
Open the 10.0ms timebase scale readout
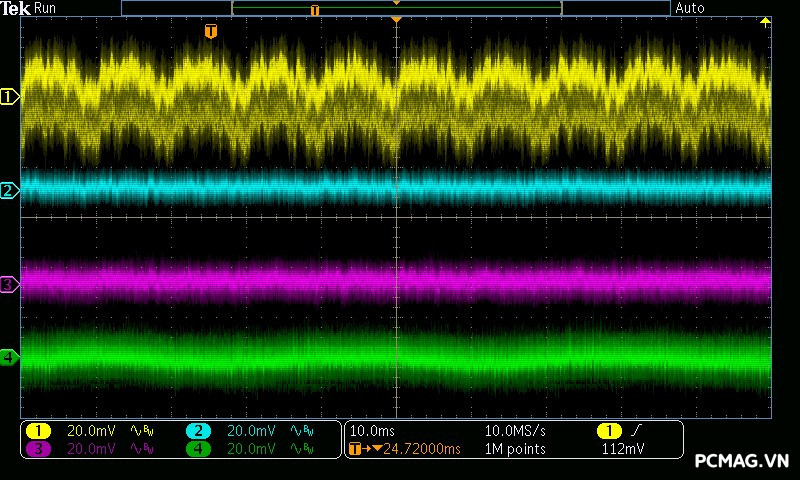pyautogui.click(x=370, y=431)
